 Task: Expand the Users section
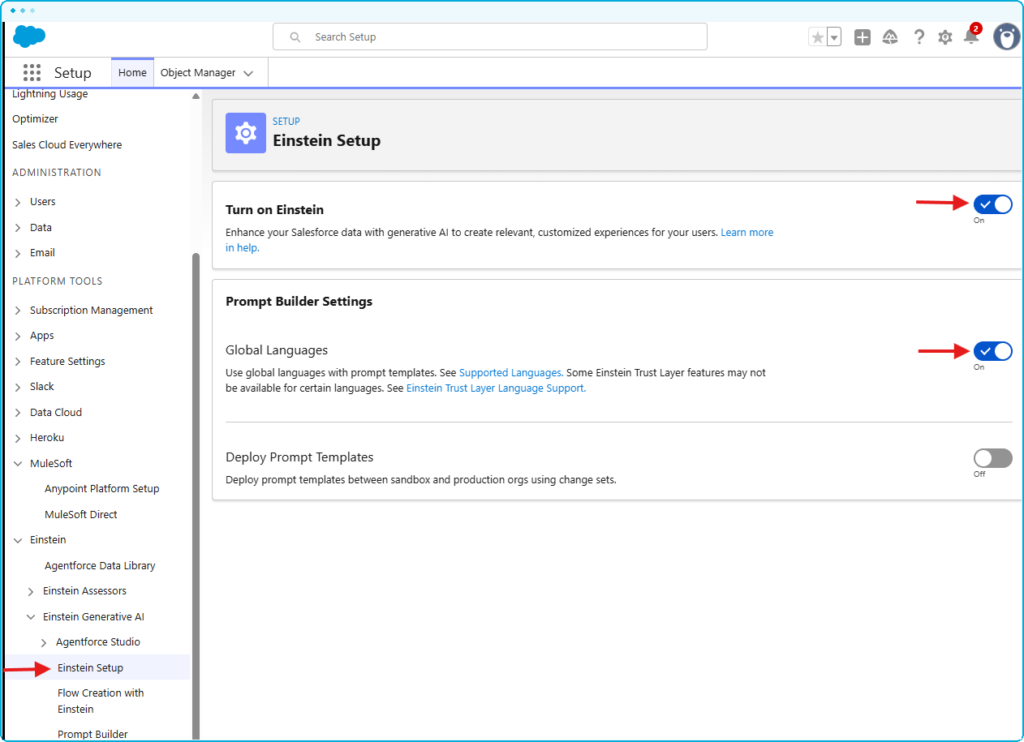[18, 202]
